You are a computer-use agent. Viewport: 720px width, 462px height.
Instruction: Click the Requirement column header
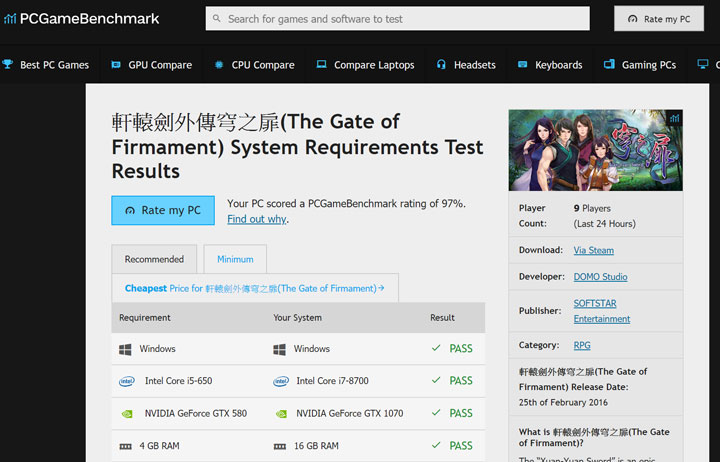(x=145, y=318)
